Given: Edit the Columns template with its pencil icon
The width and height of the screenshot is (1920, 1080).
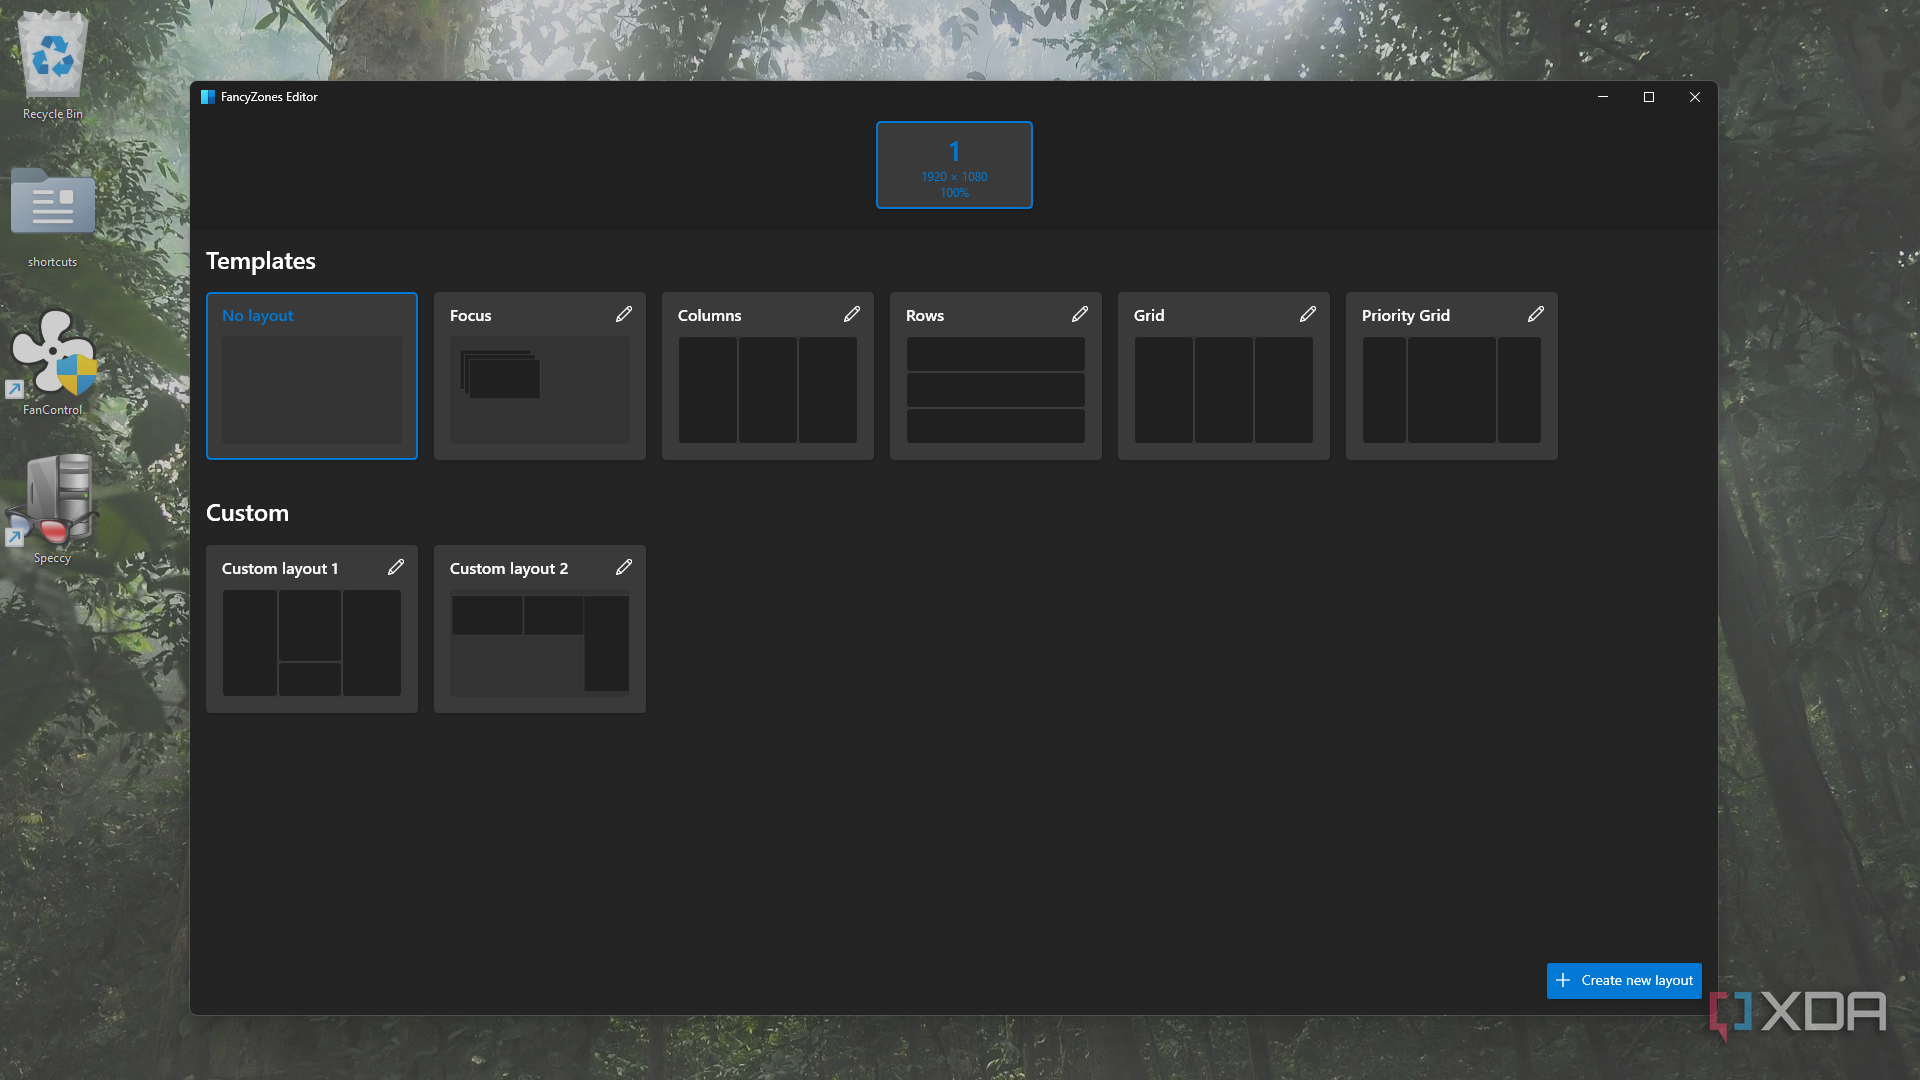Looking at the screenshot, I should [x=852, y=315].
